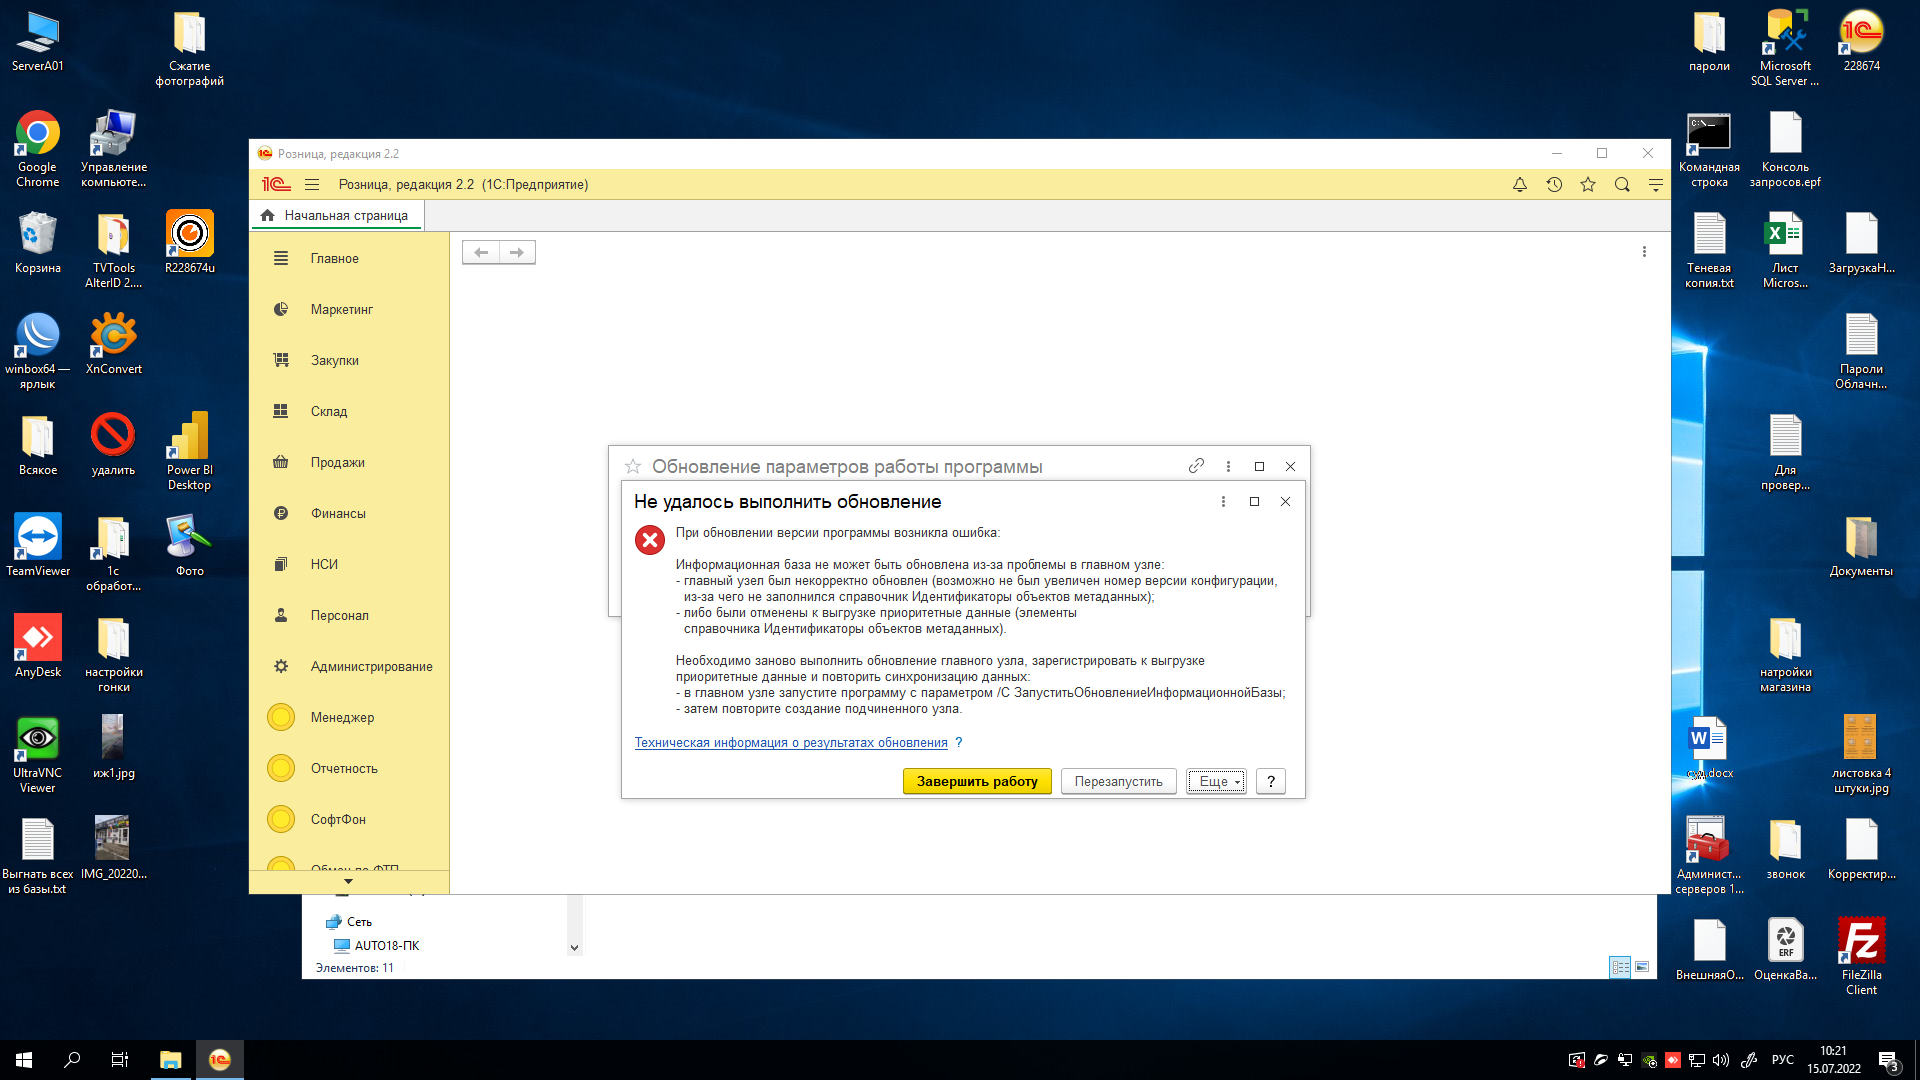This screenshot has height=1080, width=1920.
Task: Click the Перезапустить button
Action: [1118, 782]
